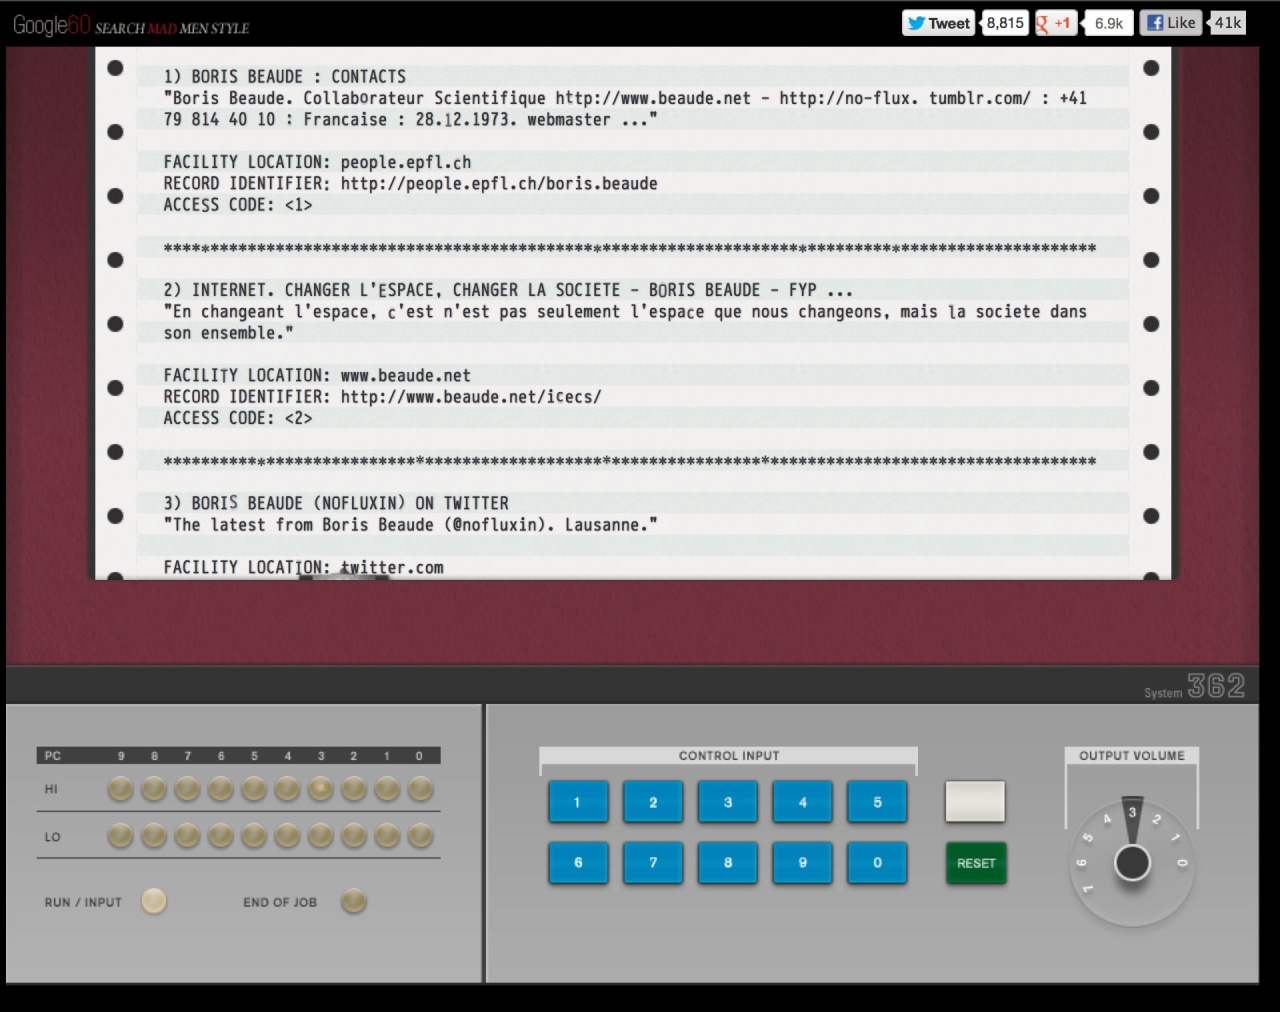The width and height of the screenshot is (1280, 1012).
Task: Select result 3 Boris Beaude on Twitter
Action: click(x=350, y=503)
